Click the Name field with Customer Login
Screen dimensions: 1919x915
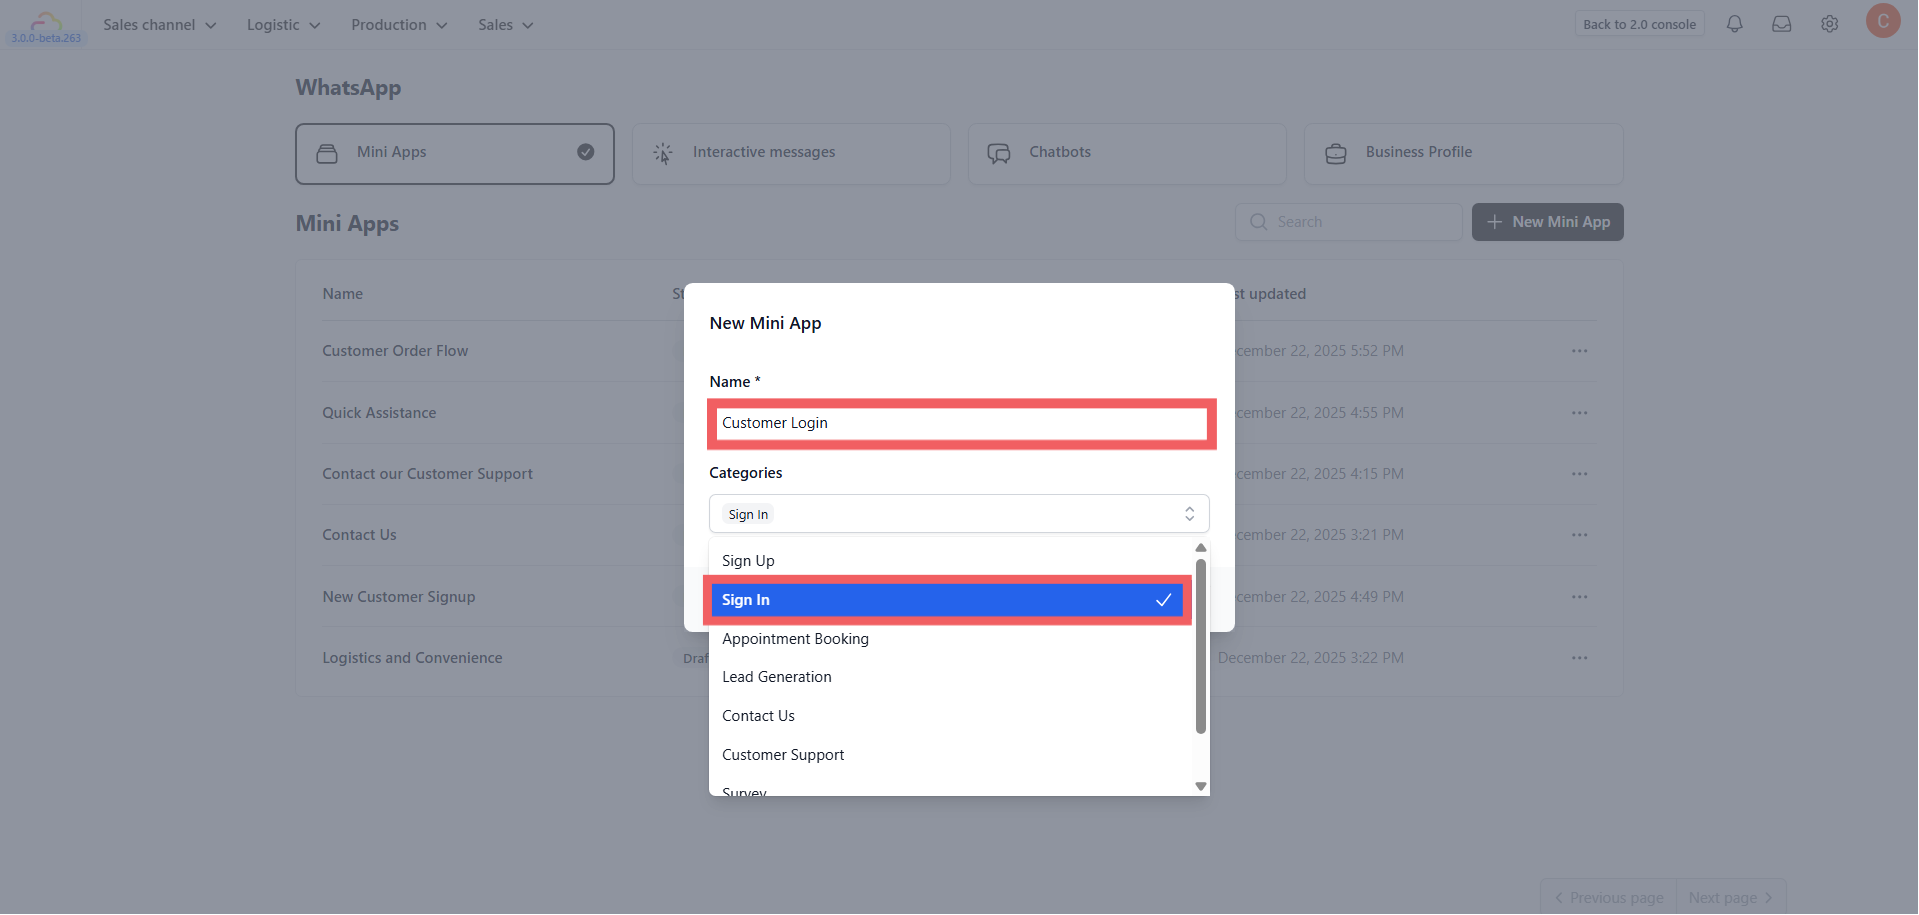click(x=961, y=423)
